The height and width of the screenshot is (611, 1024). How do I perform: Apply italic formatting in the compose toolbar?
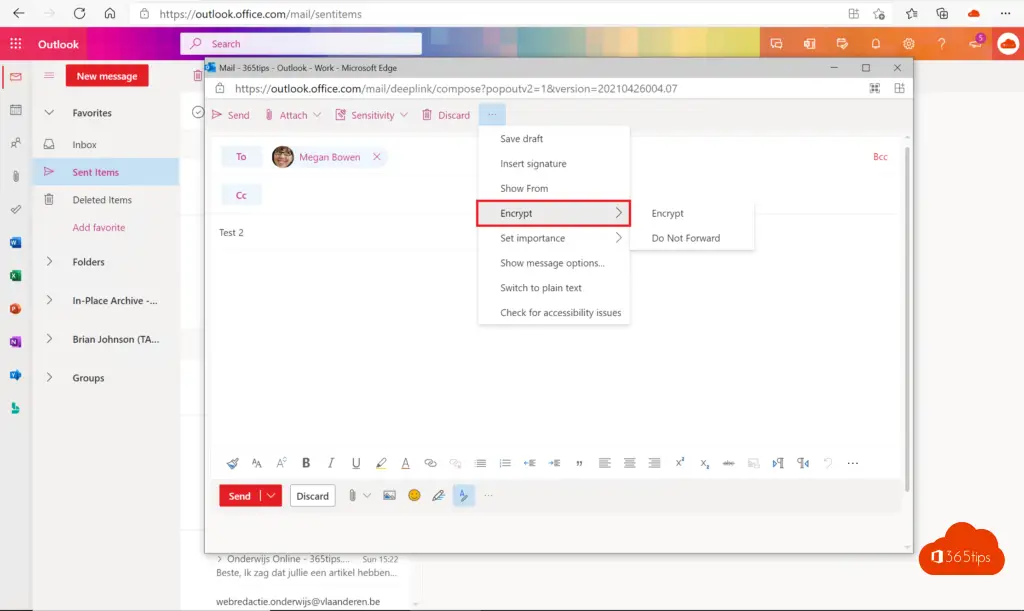(331, 463)
